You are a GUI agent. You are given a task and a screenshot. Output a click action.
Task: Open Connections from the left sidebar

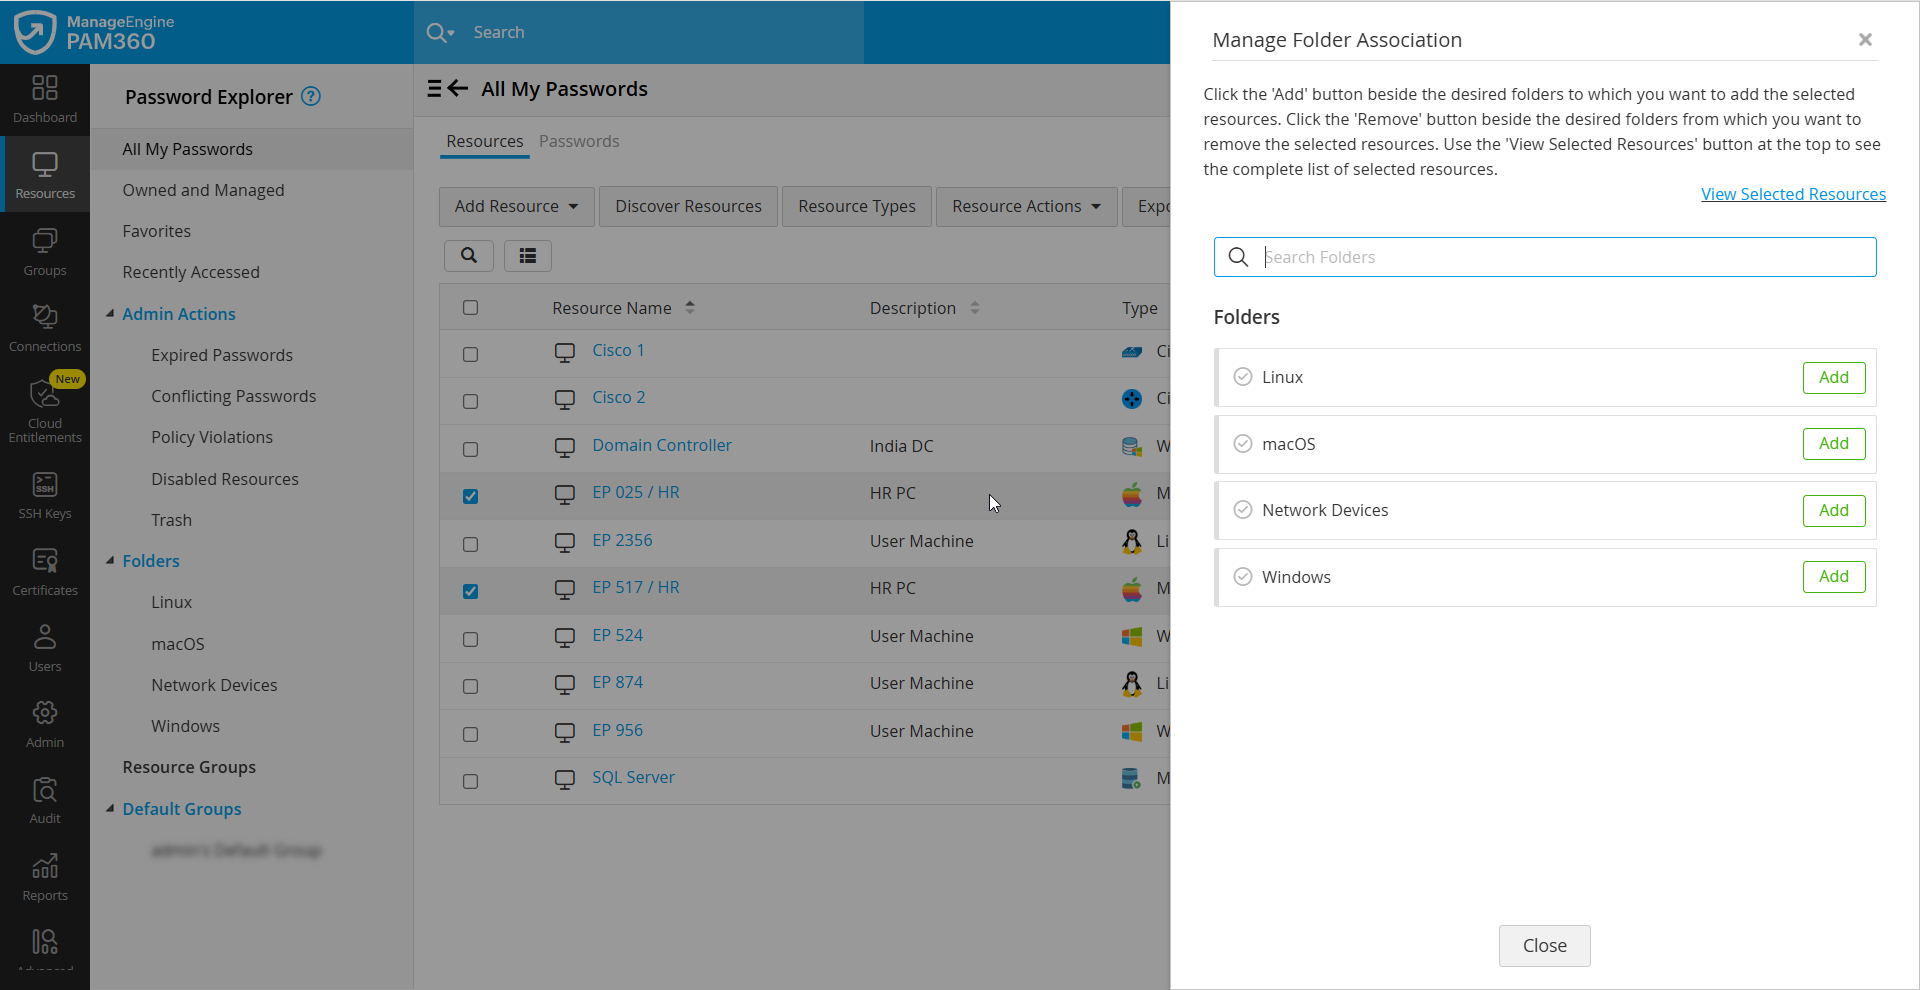[x=45, y=328]
